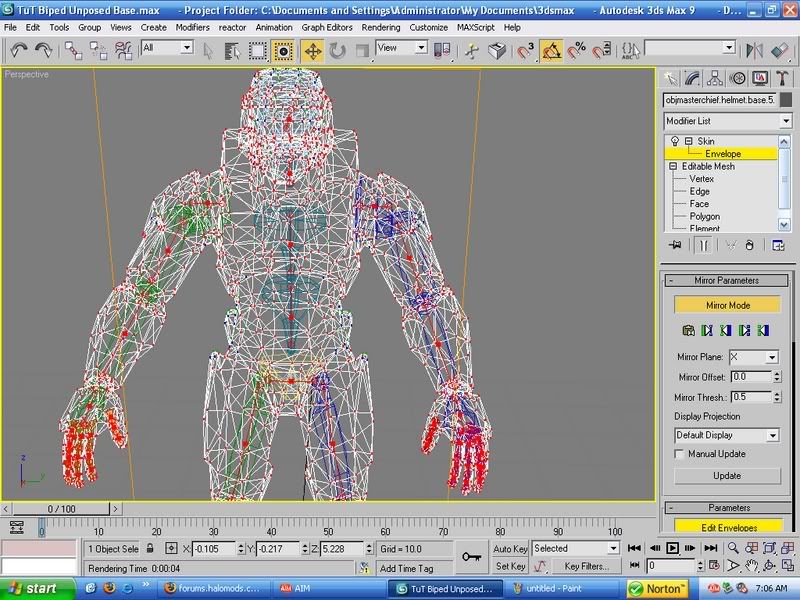Click the Set Key button
This screenshot has width=800, height=600.
tap(510, 566)
